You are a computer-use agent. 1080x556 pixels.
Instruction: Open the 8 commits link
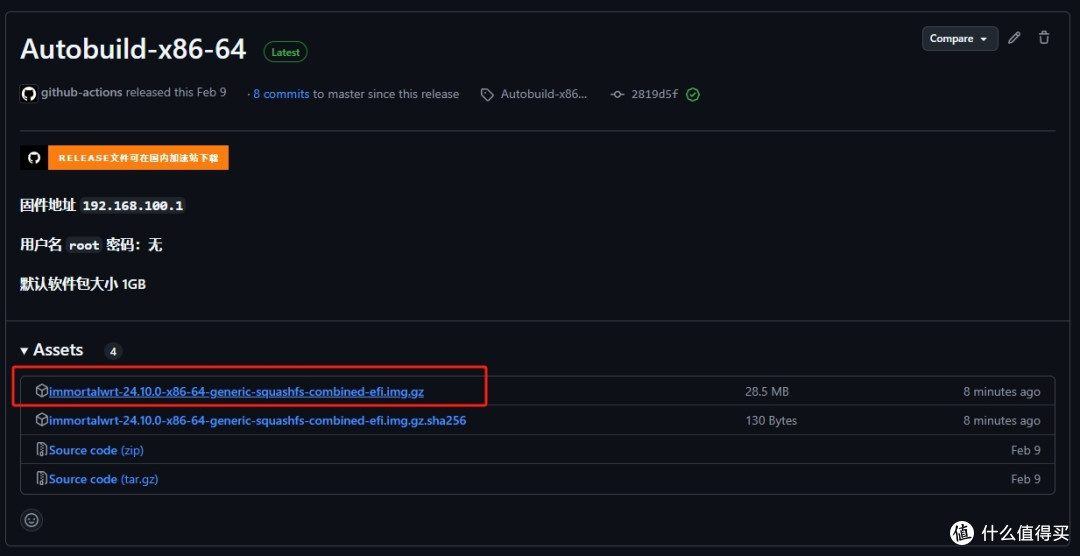pyautogui.click(x=281, y=94)
